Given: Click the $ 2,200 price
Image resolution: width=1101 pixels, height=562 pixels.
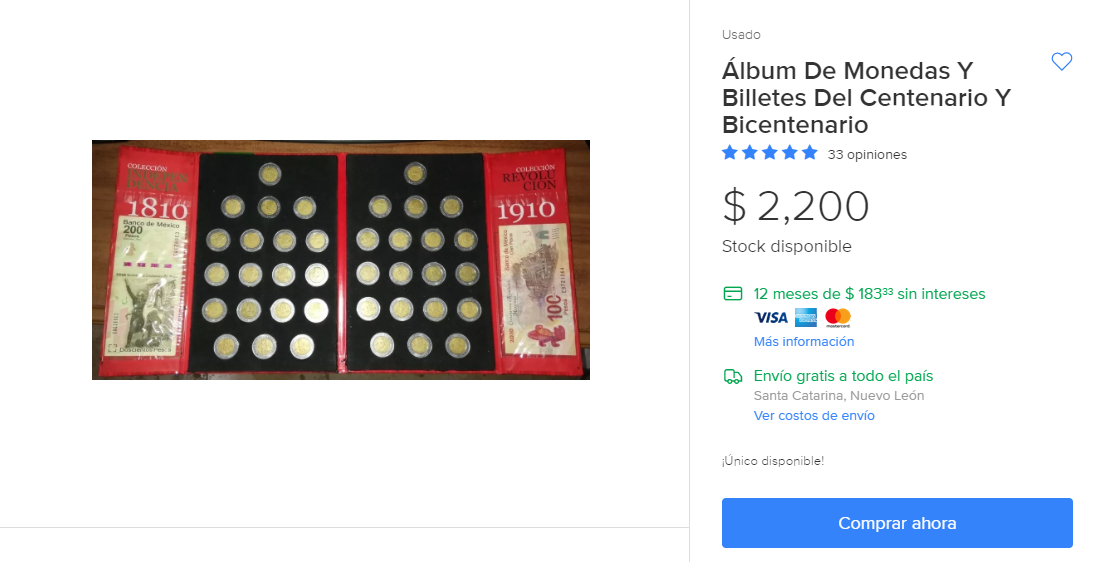Looking at the screenshot, I should click(x=796, y=206).
